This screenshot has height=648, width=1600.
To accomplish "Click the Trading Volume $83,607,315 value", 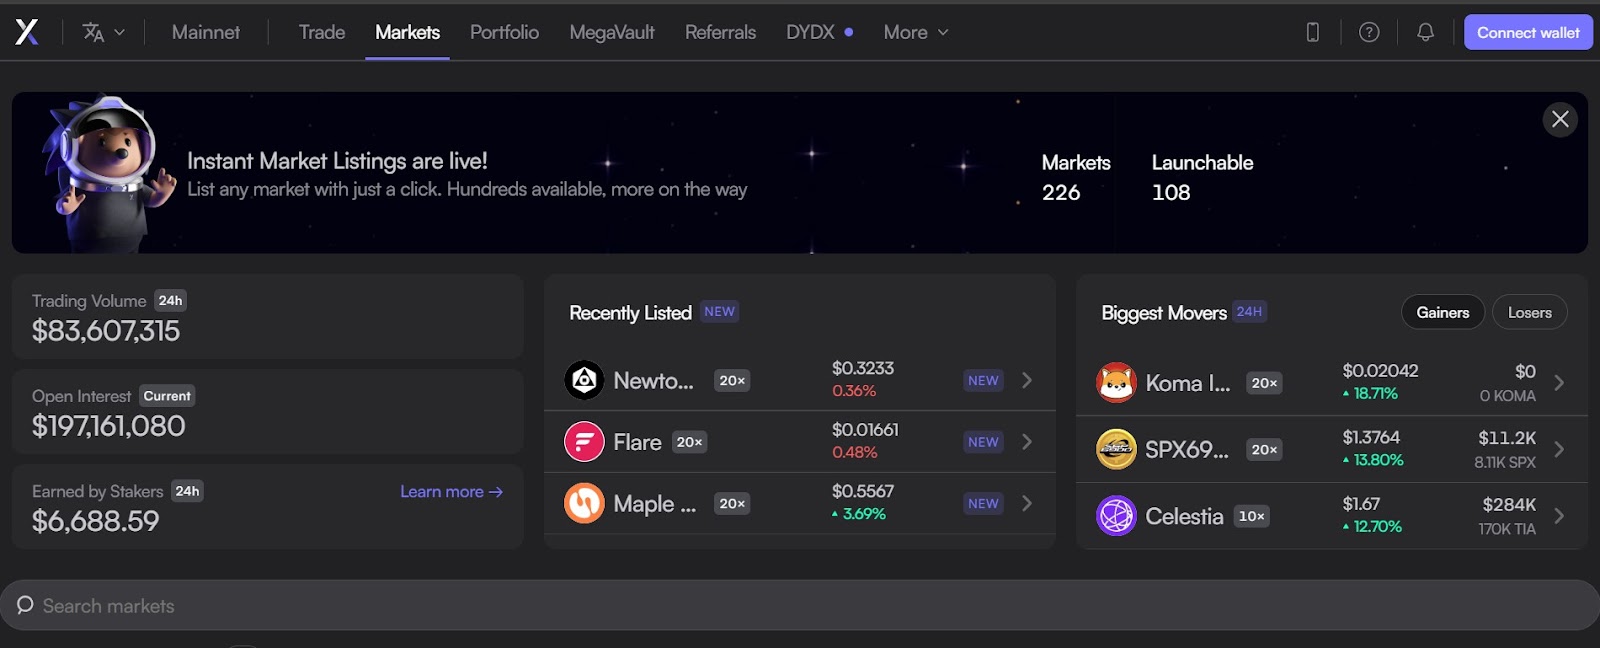I will [106, 331].
